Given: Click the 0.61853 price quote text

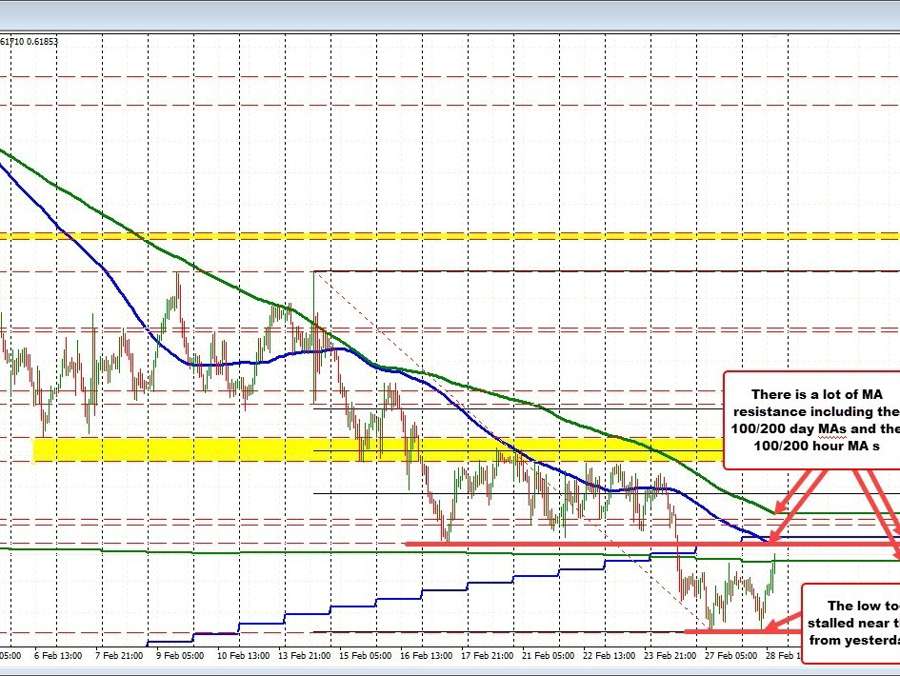Looking at the screenshot, I should pos(40,42).
